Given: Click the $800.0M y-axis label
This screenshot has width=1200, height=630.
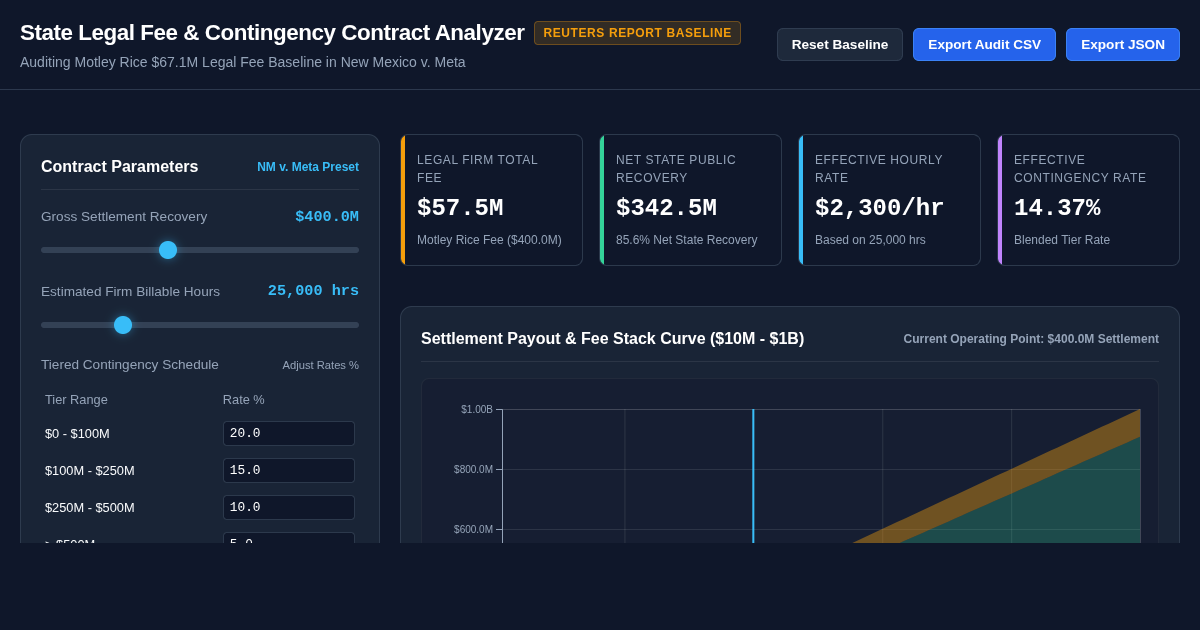Looking at the screenshot, I should tap(473, 469).
